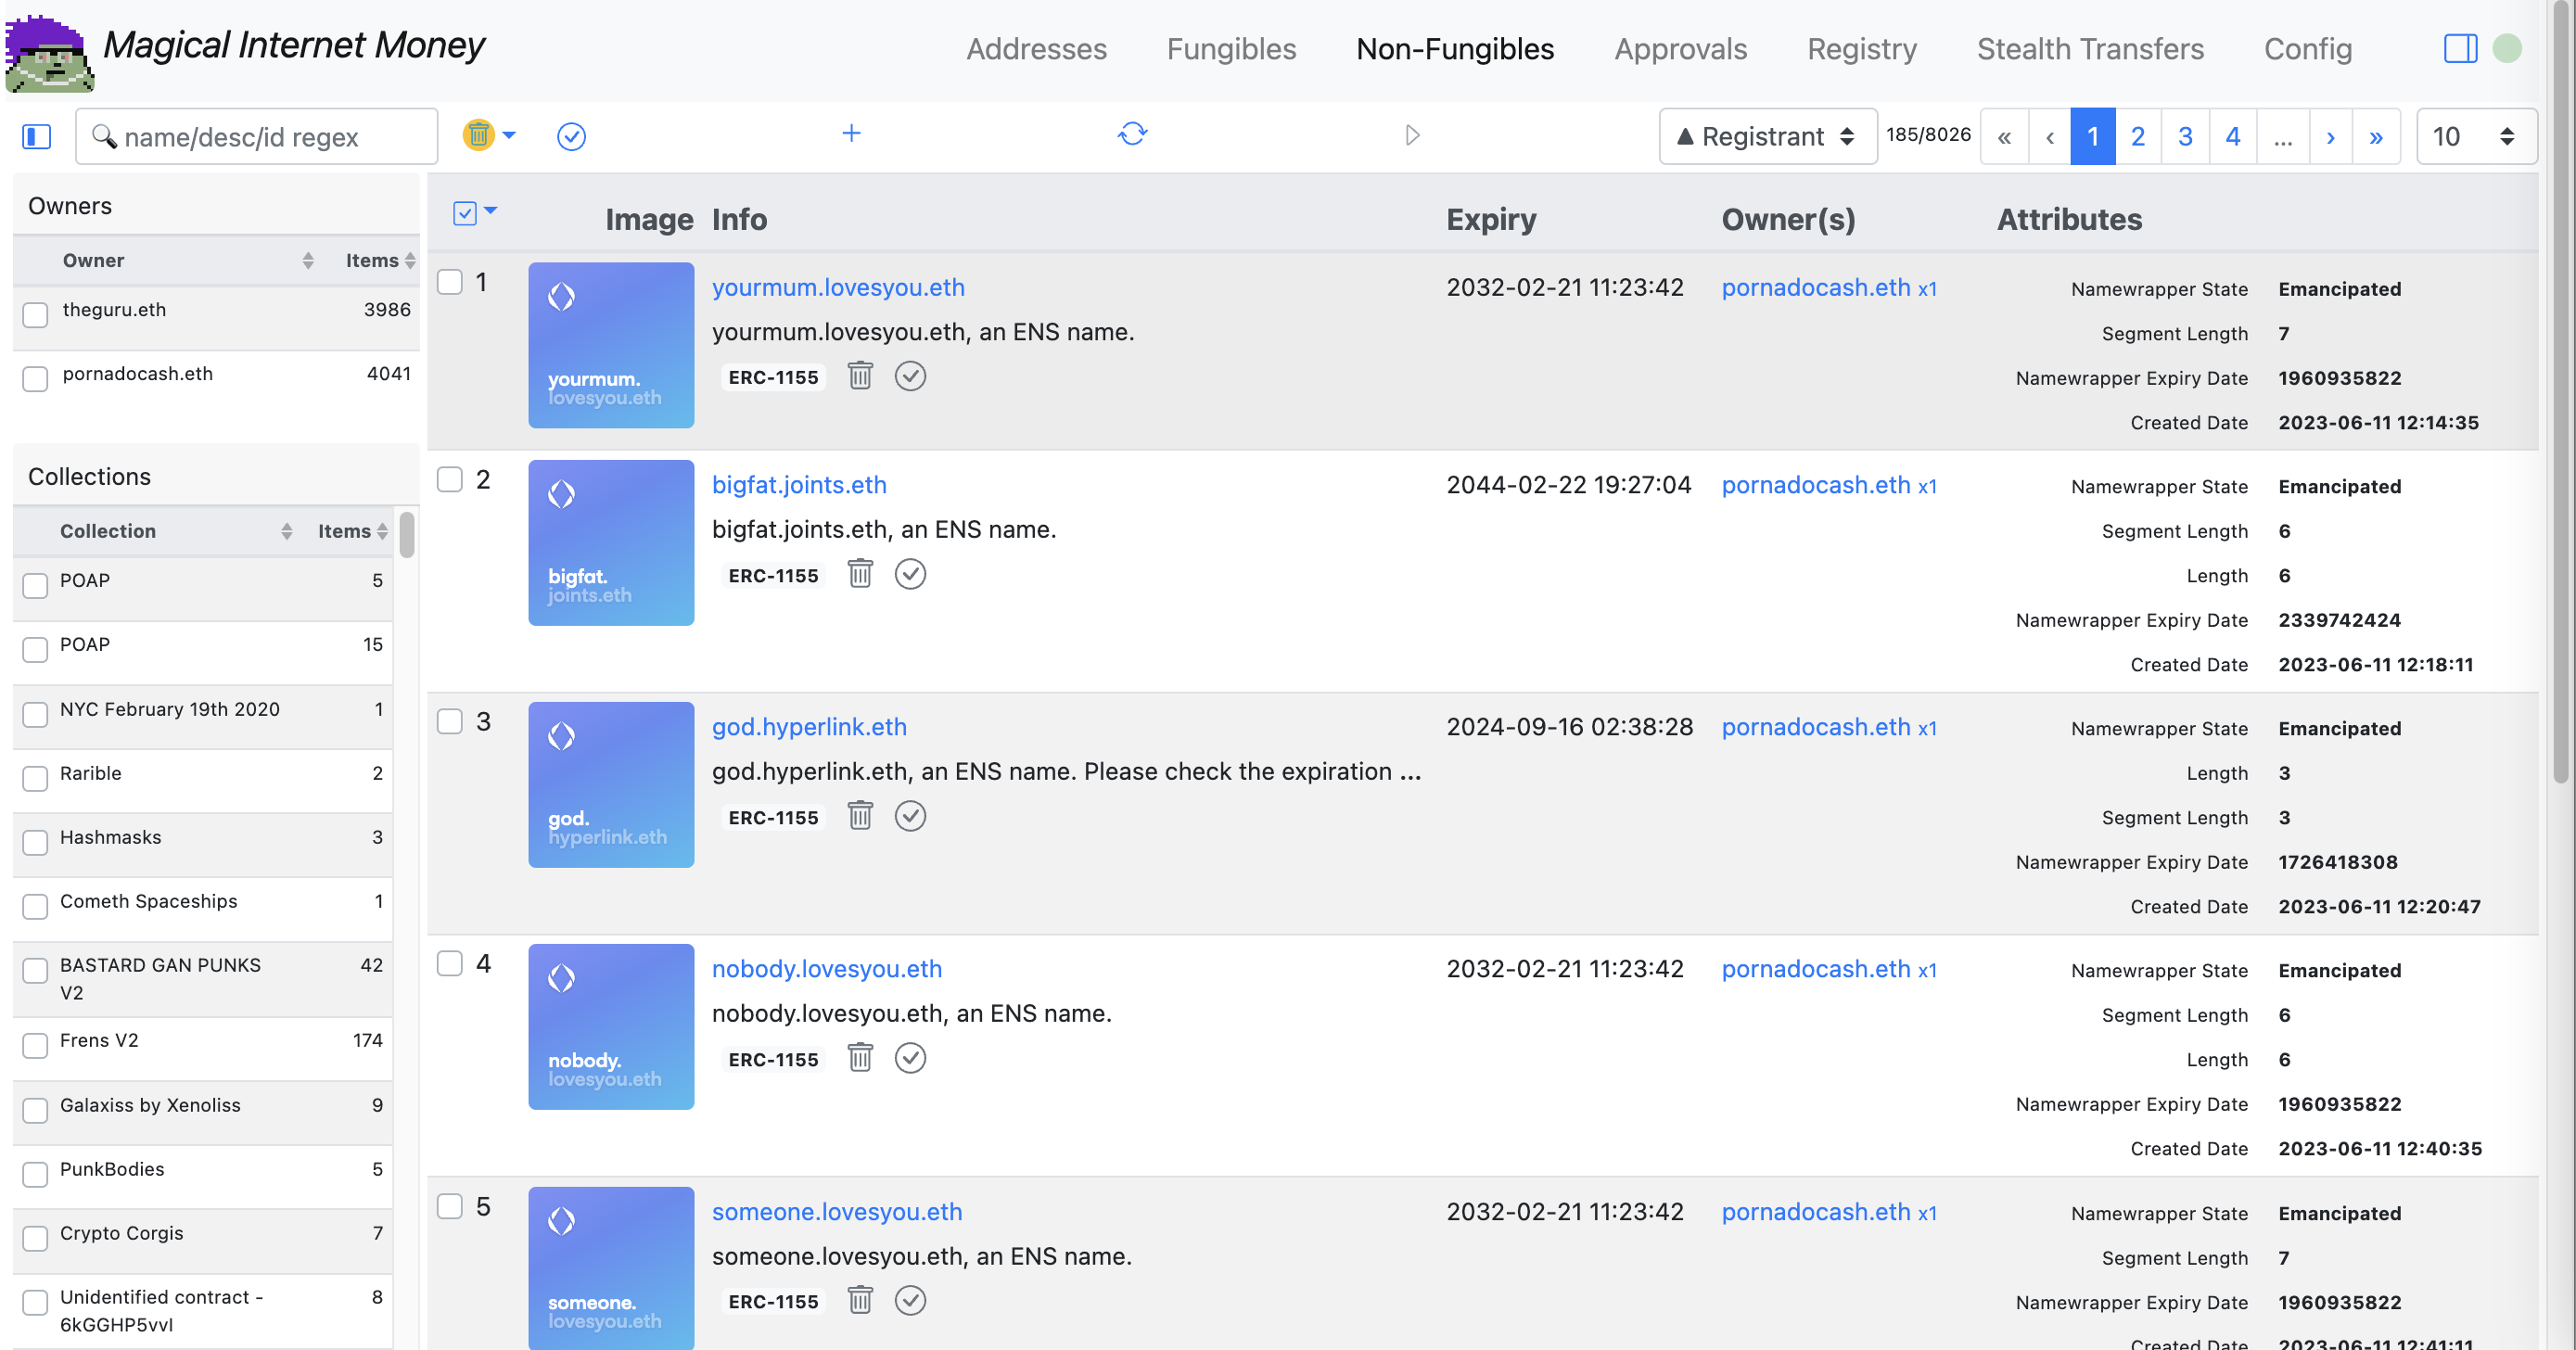Image resolution: width=2576 pixels, height=1350 pixels.
Task: Open the page size dropdown showing 10
Action: (x=2475, y=136)
